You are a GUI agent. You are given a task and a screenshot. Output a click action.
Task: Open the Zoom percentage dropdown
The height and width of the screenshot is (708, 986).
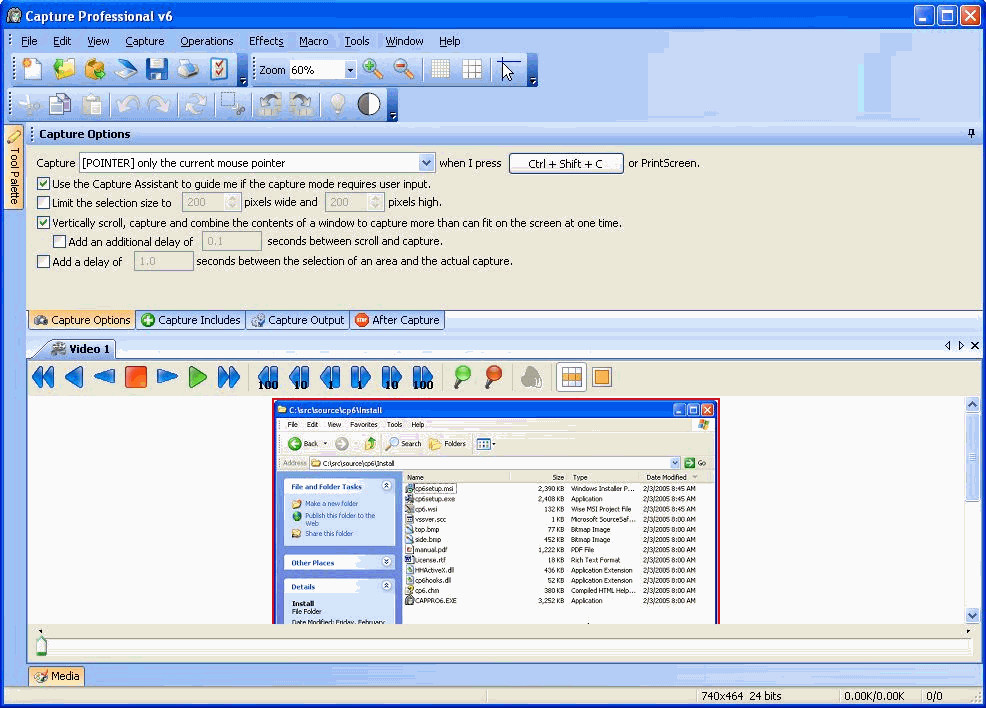[x=350, y=70]
